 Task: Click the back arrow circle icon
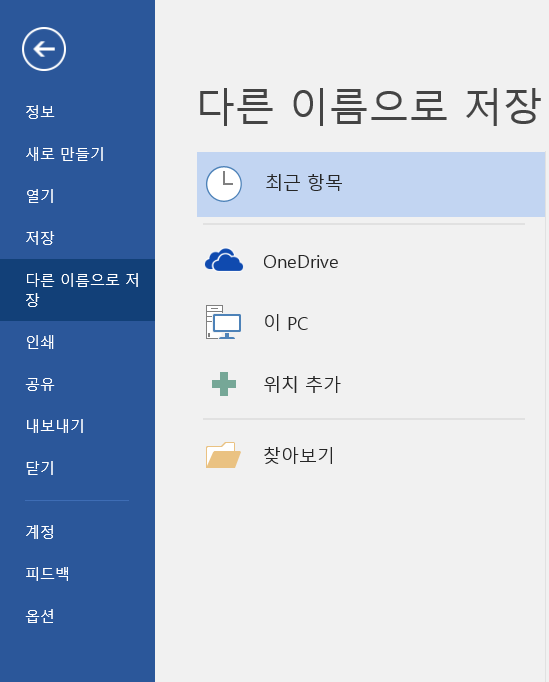pyautogui.click(x=44, y=49)
